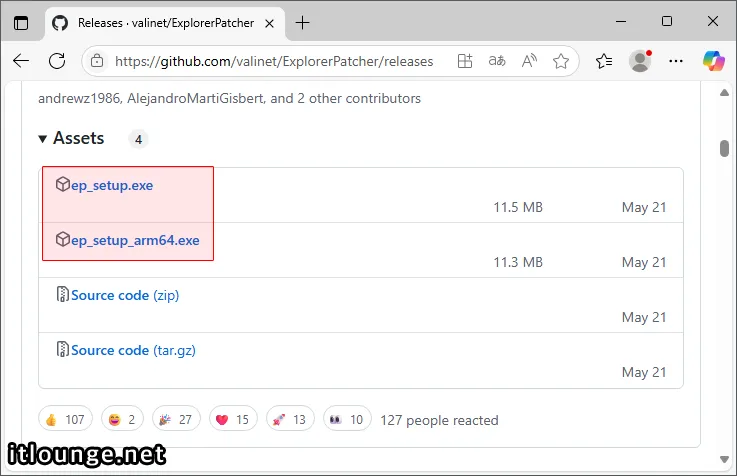Click the package icon beside ep_setup_arm64.exe
737x476 pixels.
point(63,239)
